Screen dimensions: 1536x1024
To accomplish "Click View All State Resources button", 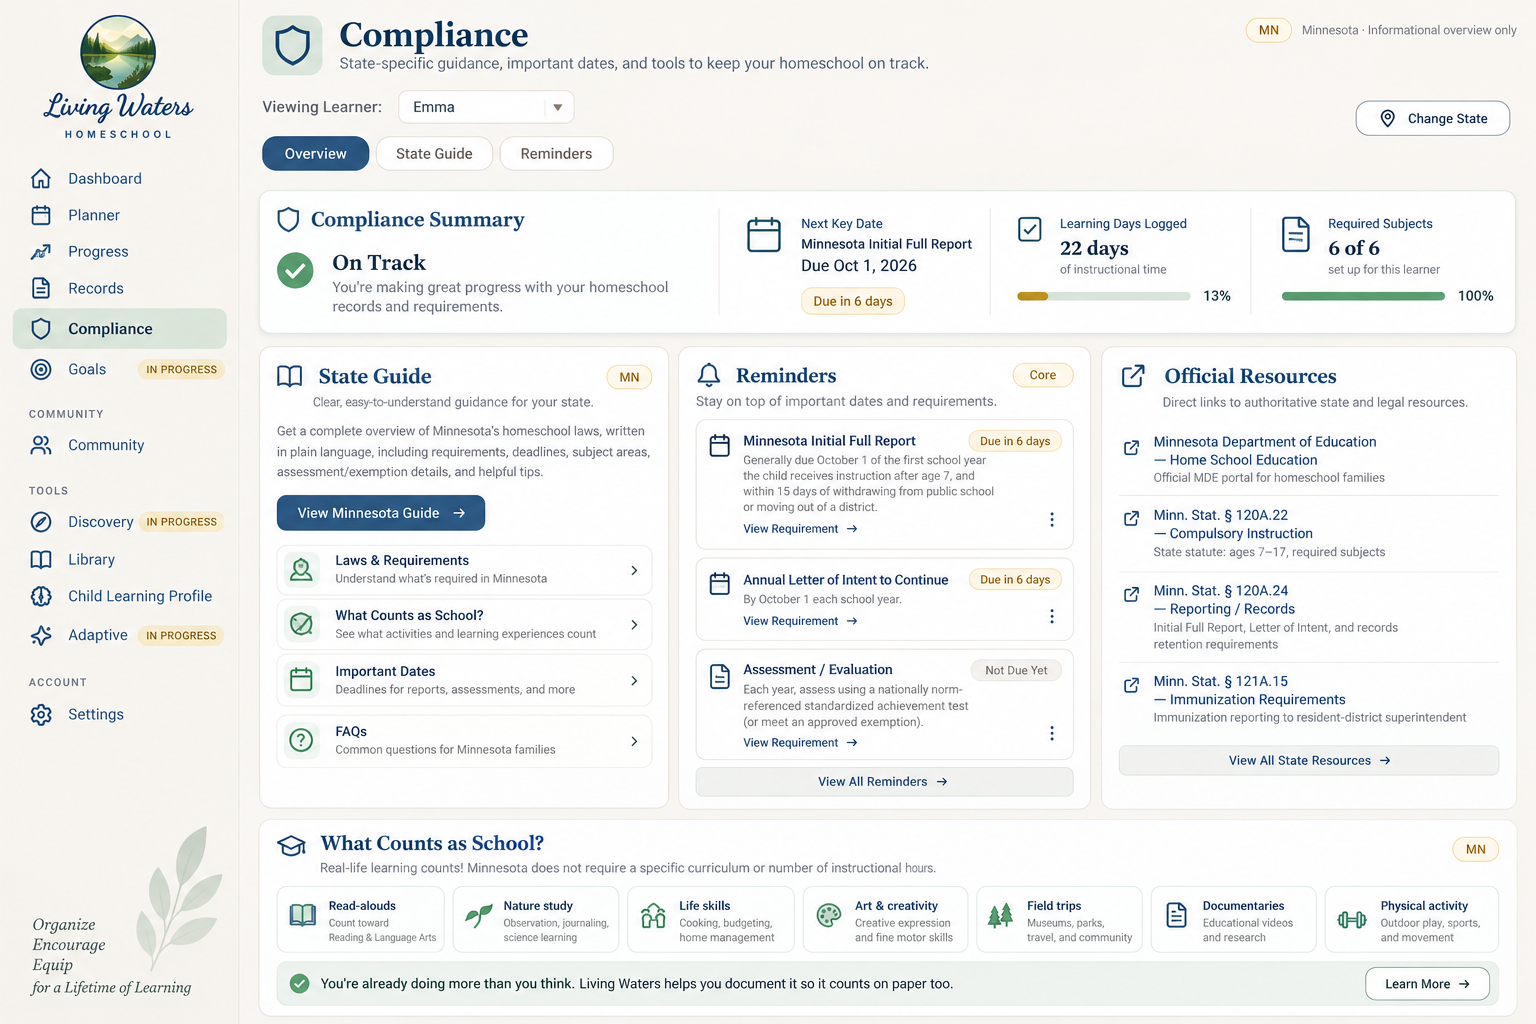I will click(1309, 761).
